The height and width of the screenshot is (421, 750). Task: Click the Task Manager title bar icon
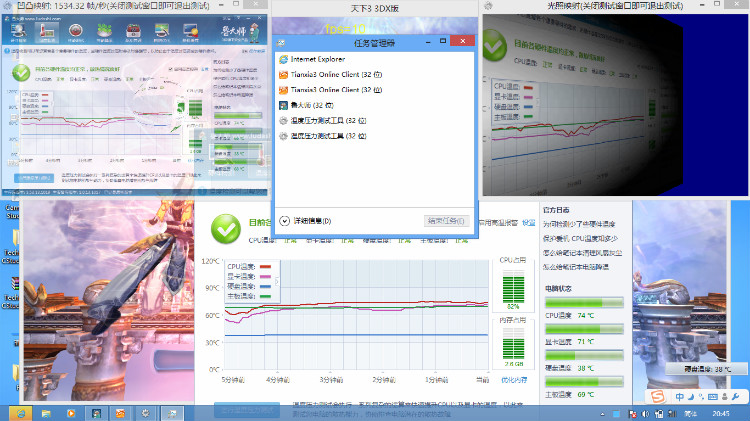(281, 43)
